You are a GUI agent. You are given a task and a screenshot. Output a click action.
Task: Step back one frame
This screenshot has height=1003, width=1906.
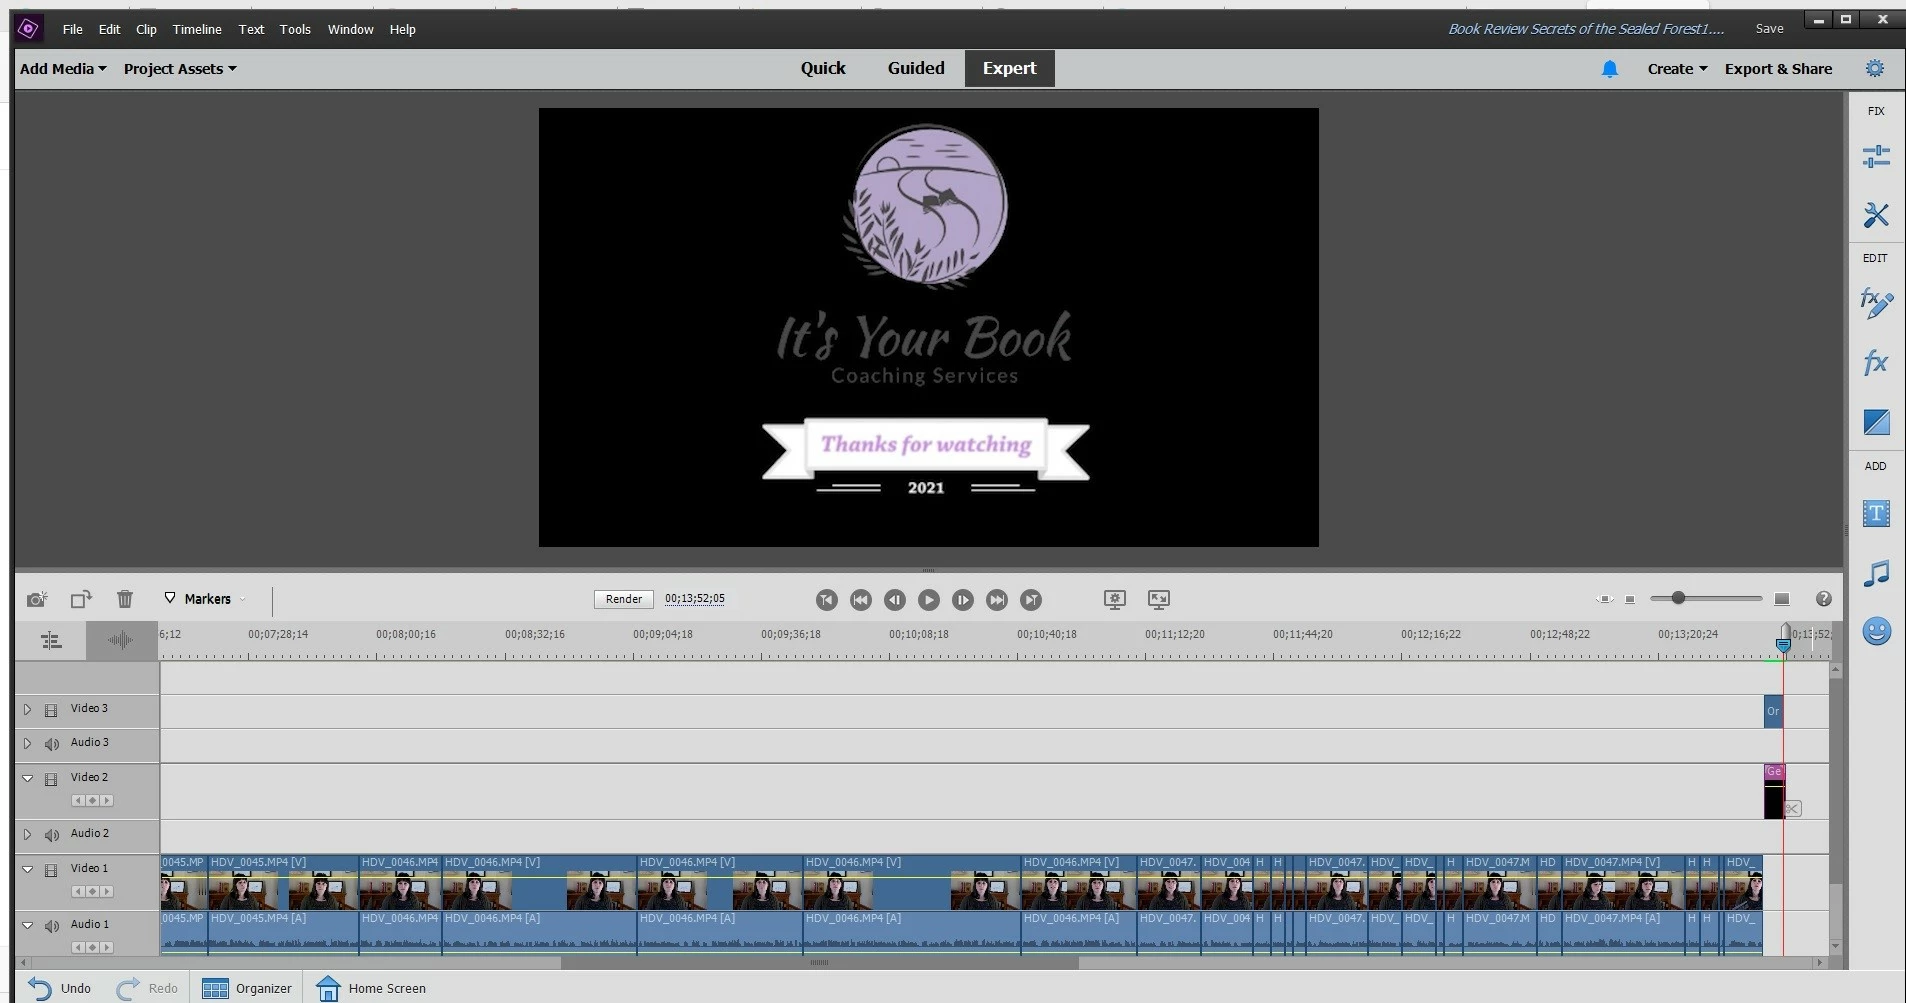[895, 600]
